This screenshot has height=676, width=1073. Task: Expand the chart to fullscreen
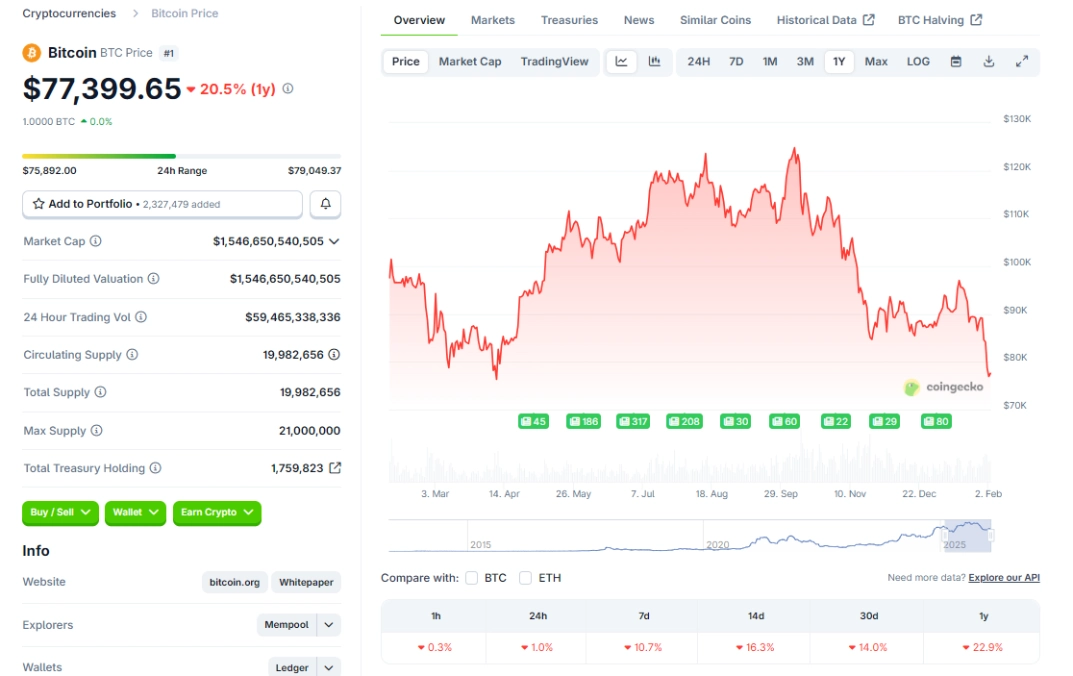(1022, 61)
